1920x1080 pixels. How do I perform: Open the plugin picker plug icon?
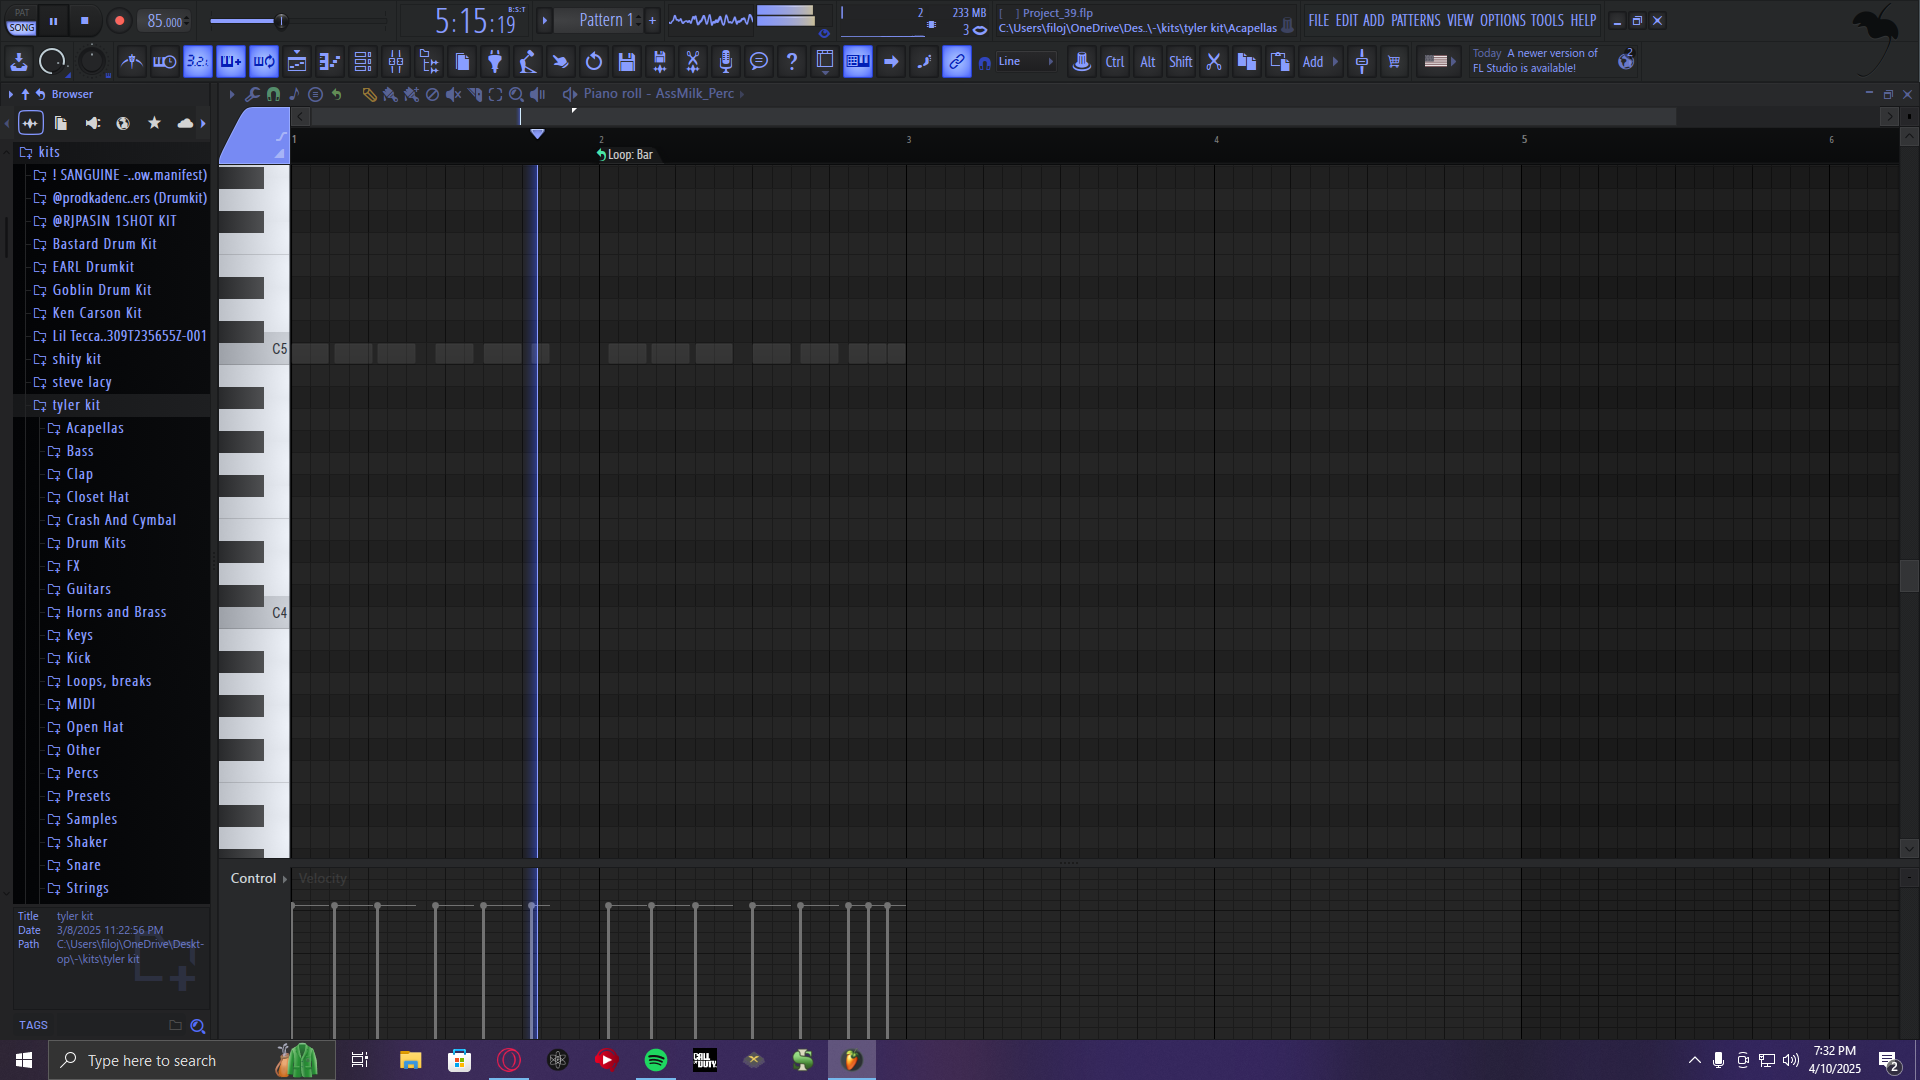494,62
